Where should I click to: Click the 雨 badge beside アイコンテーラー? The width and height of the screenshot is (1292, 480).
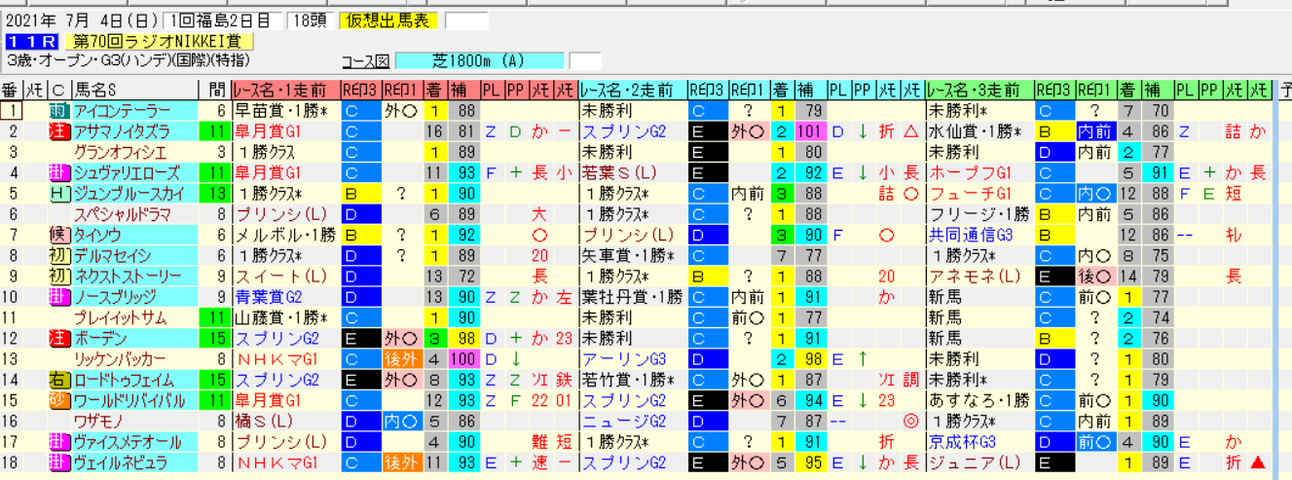[x=59, y=111]
